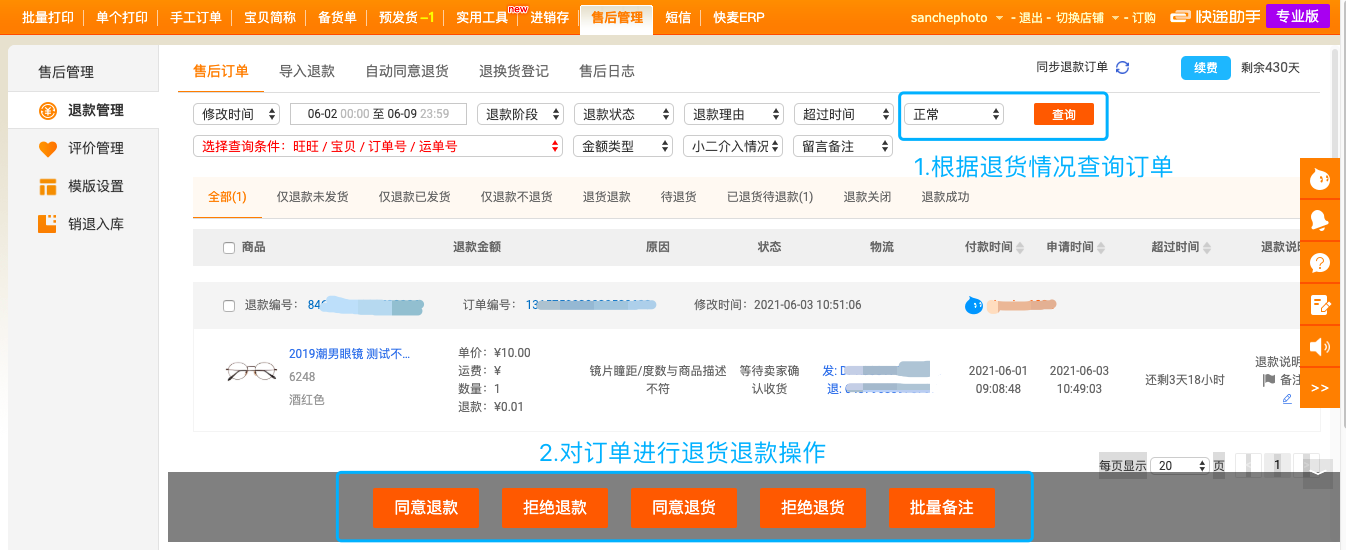Image resolution: width=1346 pixels, height=550 pixels.
Task: Open the mascot assistant icon in the side panel
Action: [1319, 179]
